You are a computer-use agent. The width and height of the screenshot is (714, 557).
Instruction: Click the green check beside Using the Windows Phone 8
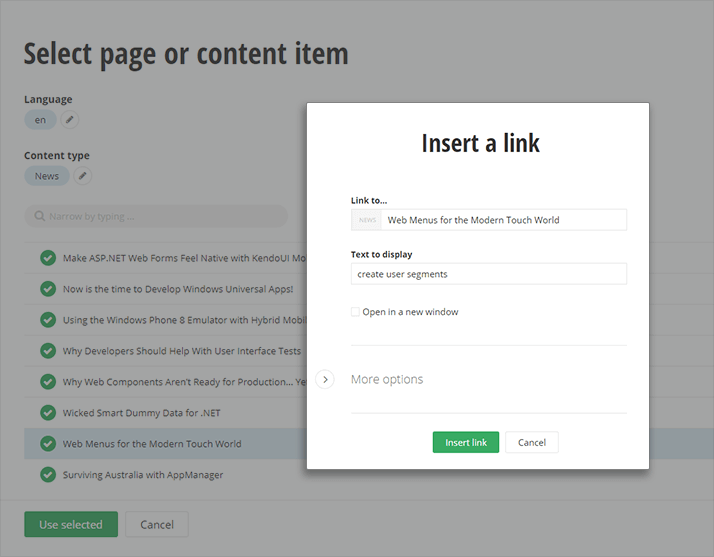click(48, 320)
